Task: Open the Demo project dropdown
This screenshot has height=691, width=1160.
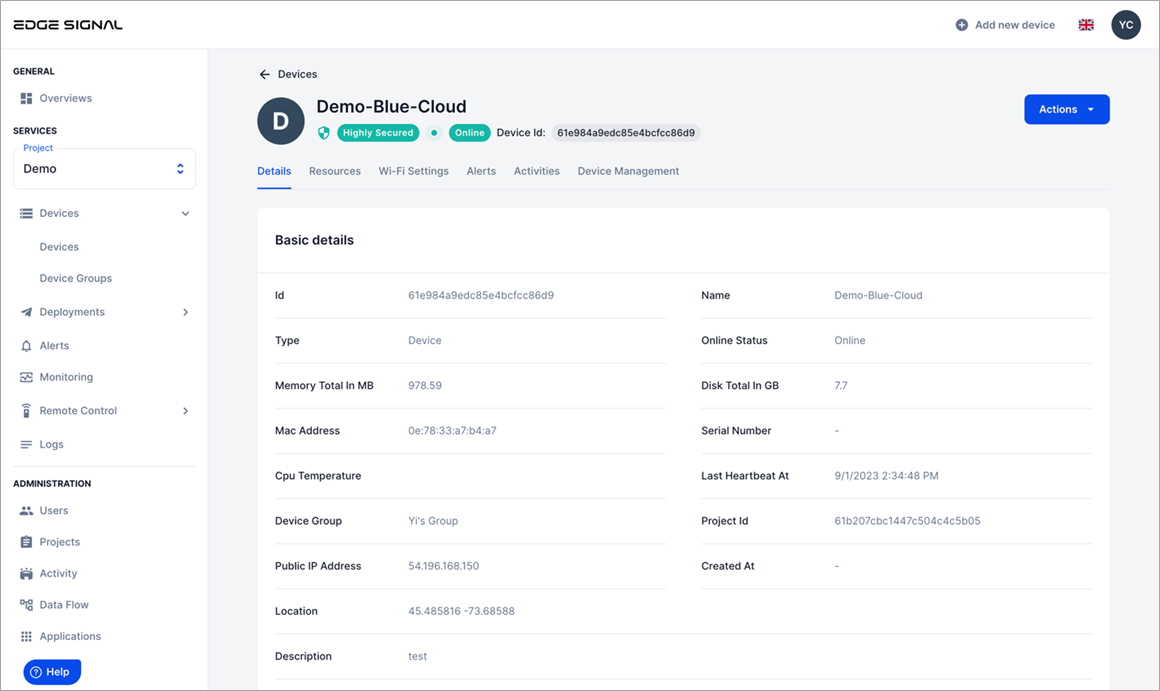Action: point(104,169)
